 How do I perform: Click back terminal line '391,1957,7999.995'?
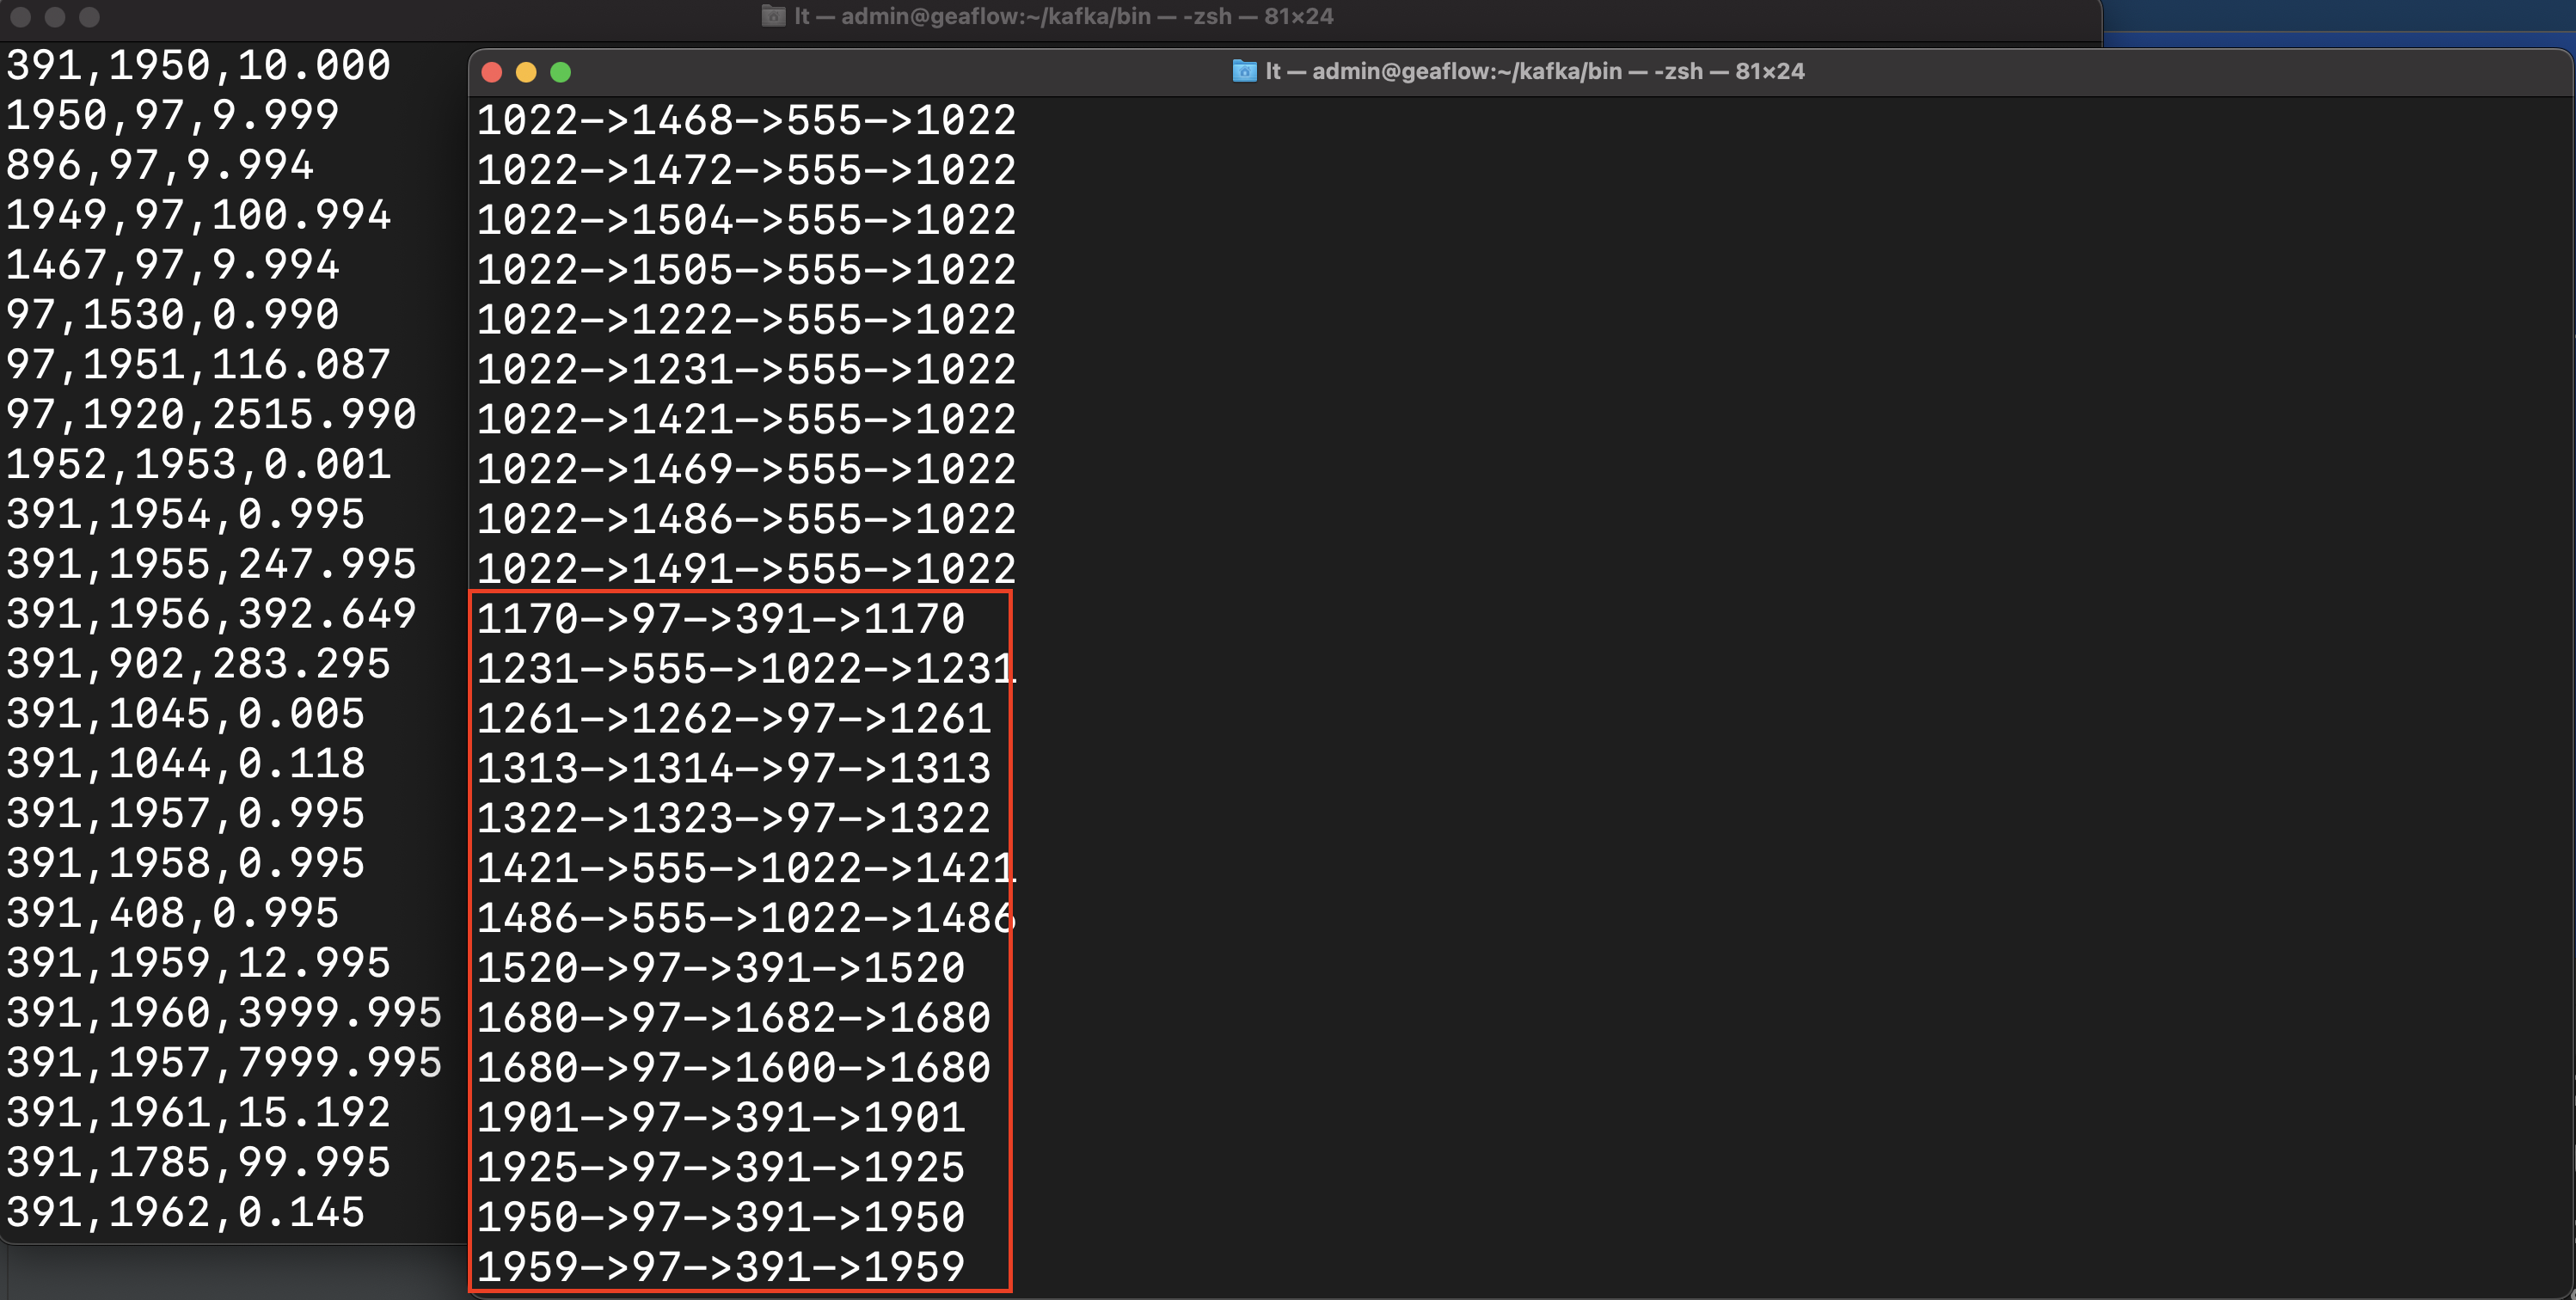point(224,1063)
